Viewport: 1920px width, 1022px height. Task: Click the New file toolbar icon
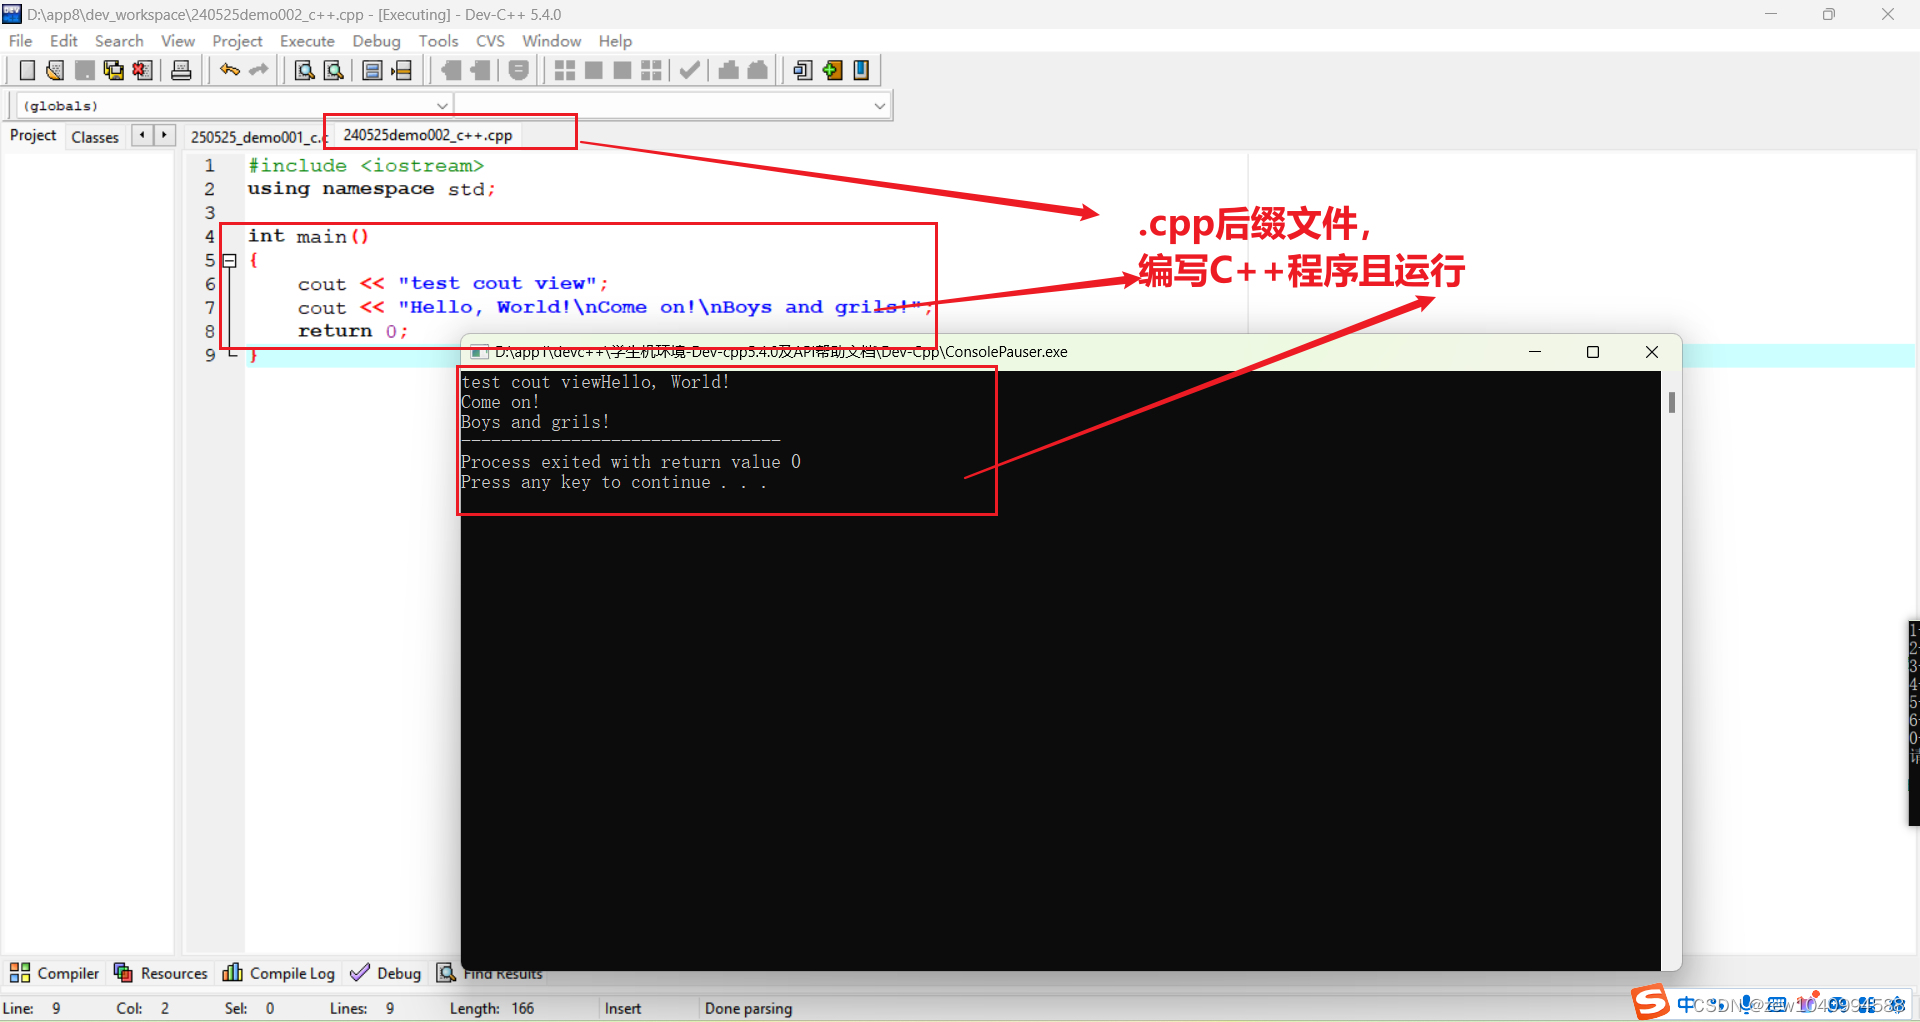(27, 70)
